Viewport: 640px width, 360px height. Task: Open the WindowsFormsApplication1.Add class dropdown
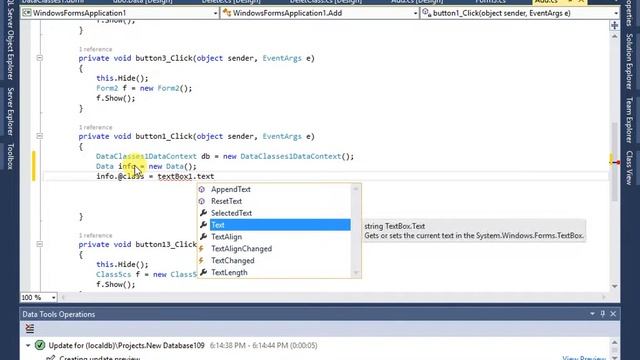320,13
